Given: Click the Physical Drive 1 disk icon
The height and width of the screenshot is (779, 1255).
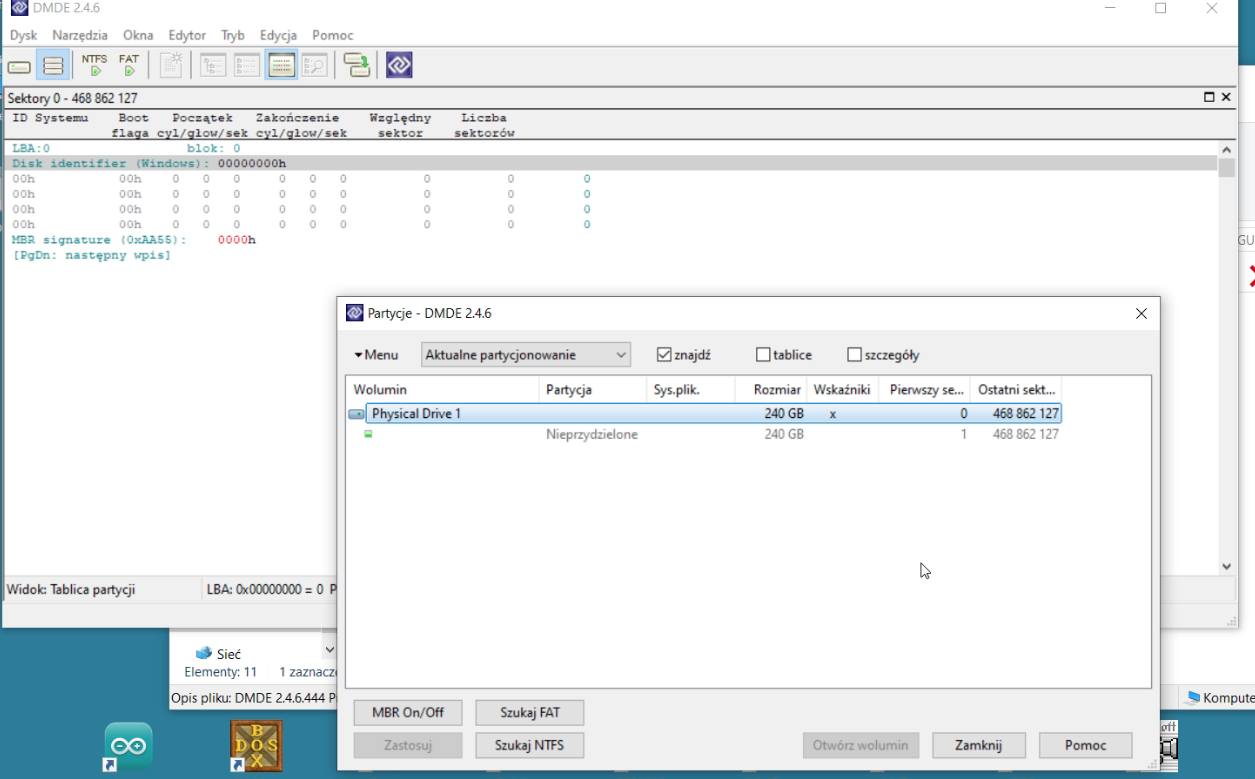Looking at the screenshot, I should click(356, 414).
